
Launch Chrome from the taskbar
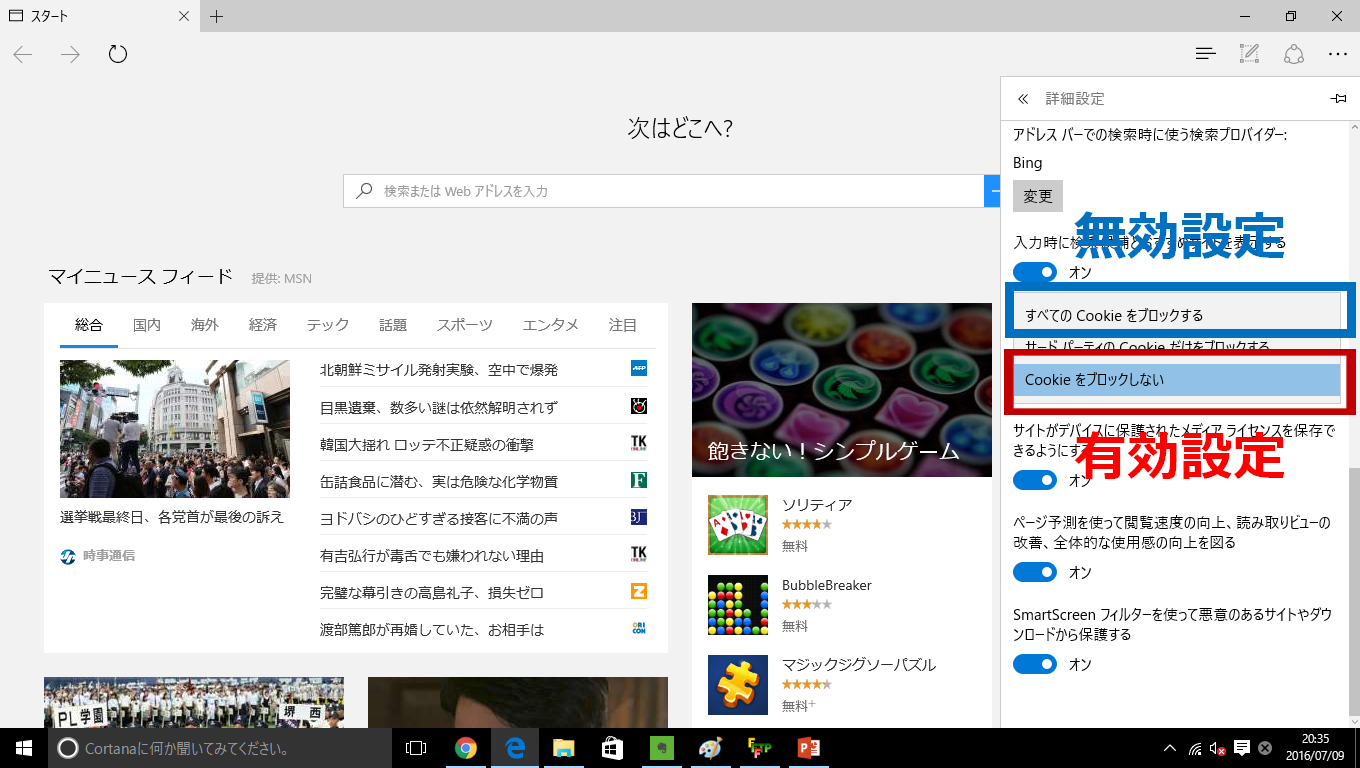point(465,748)
